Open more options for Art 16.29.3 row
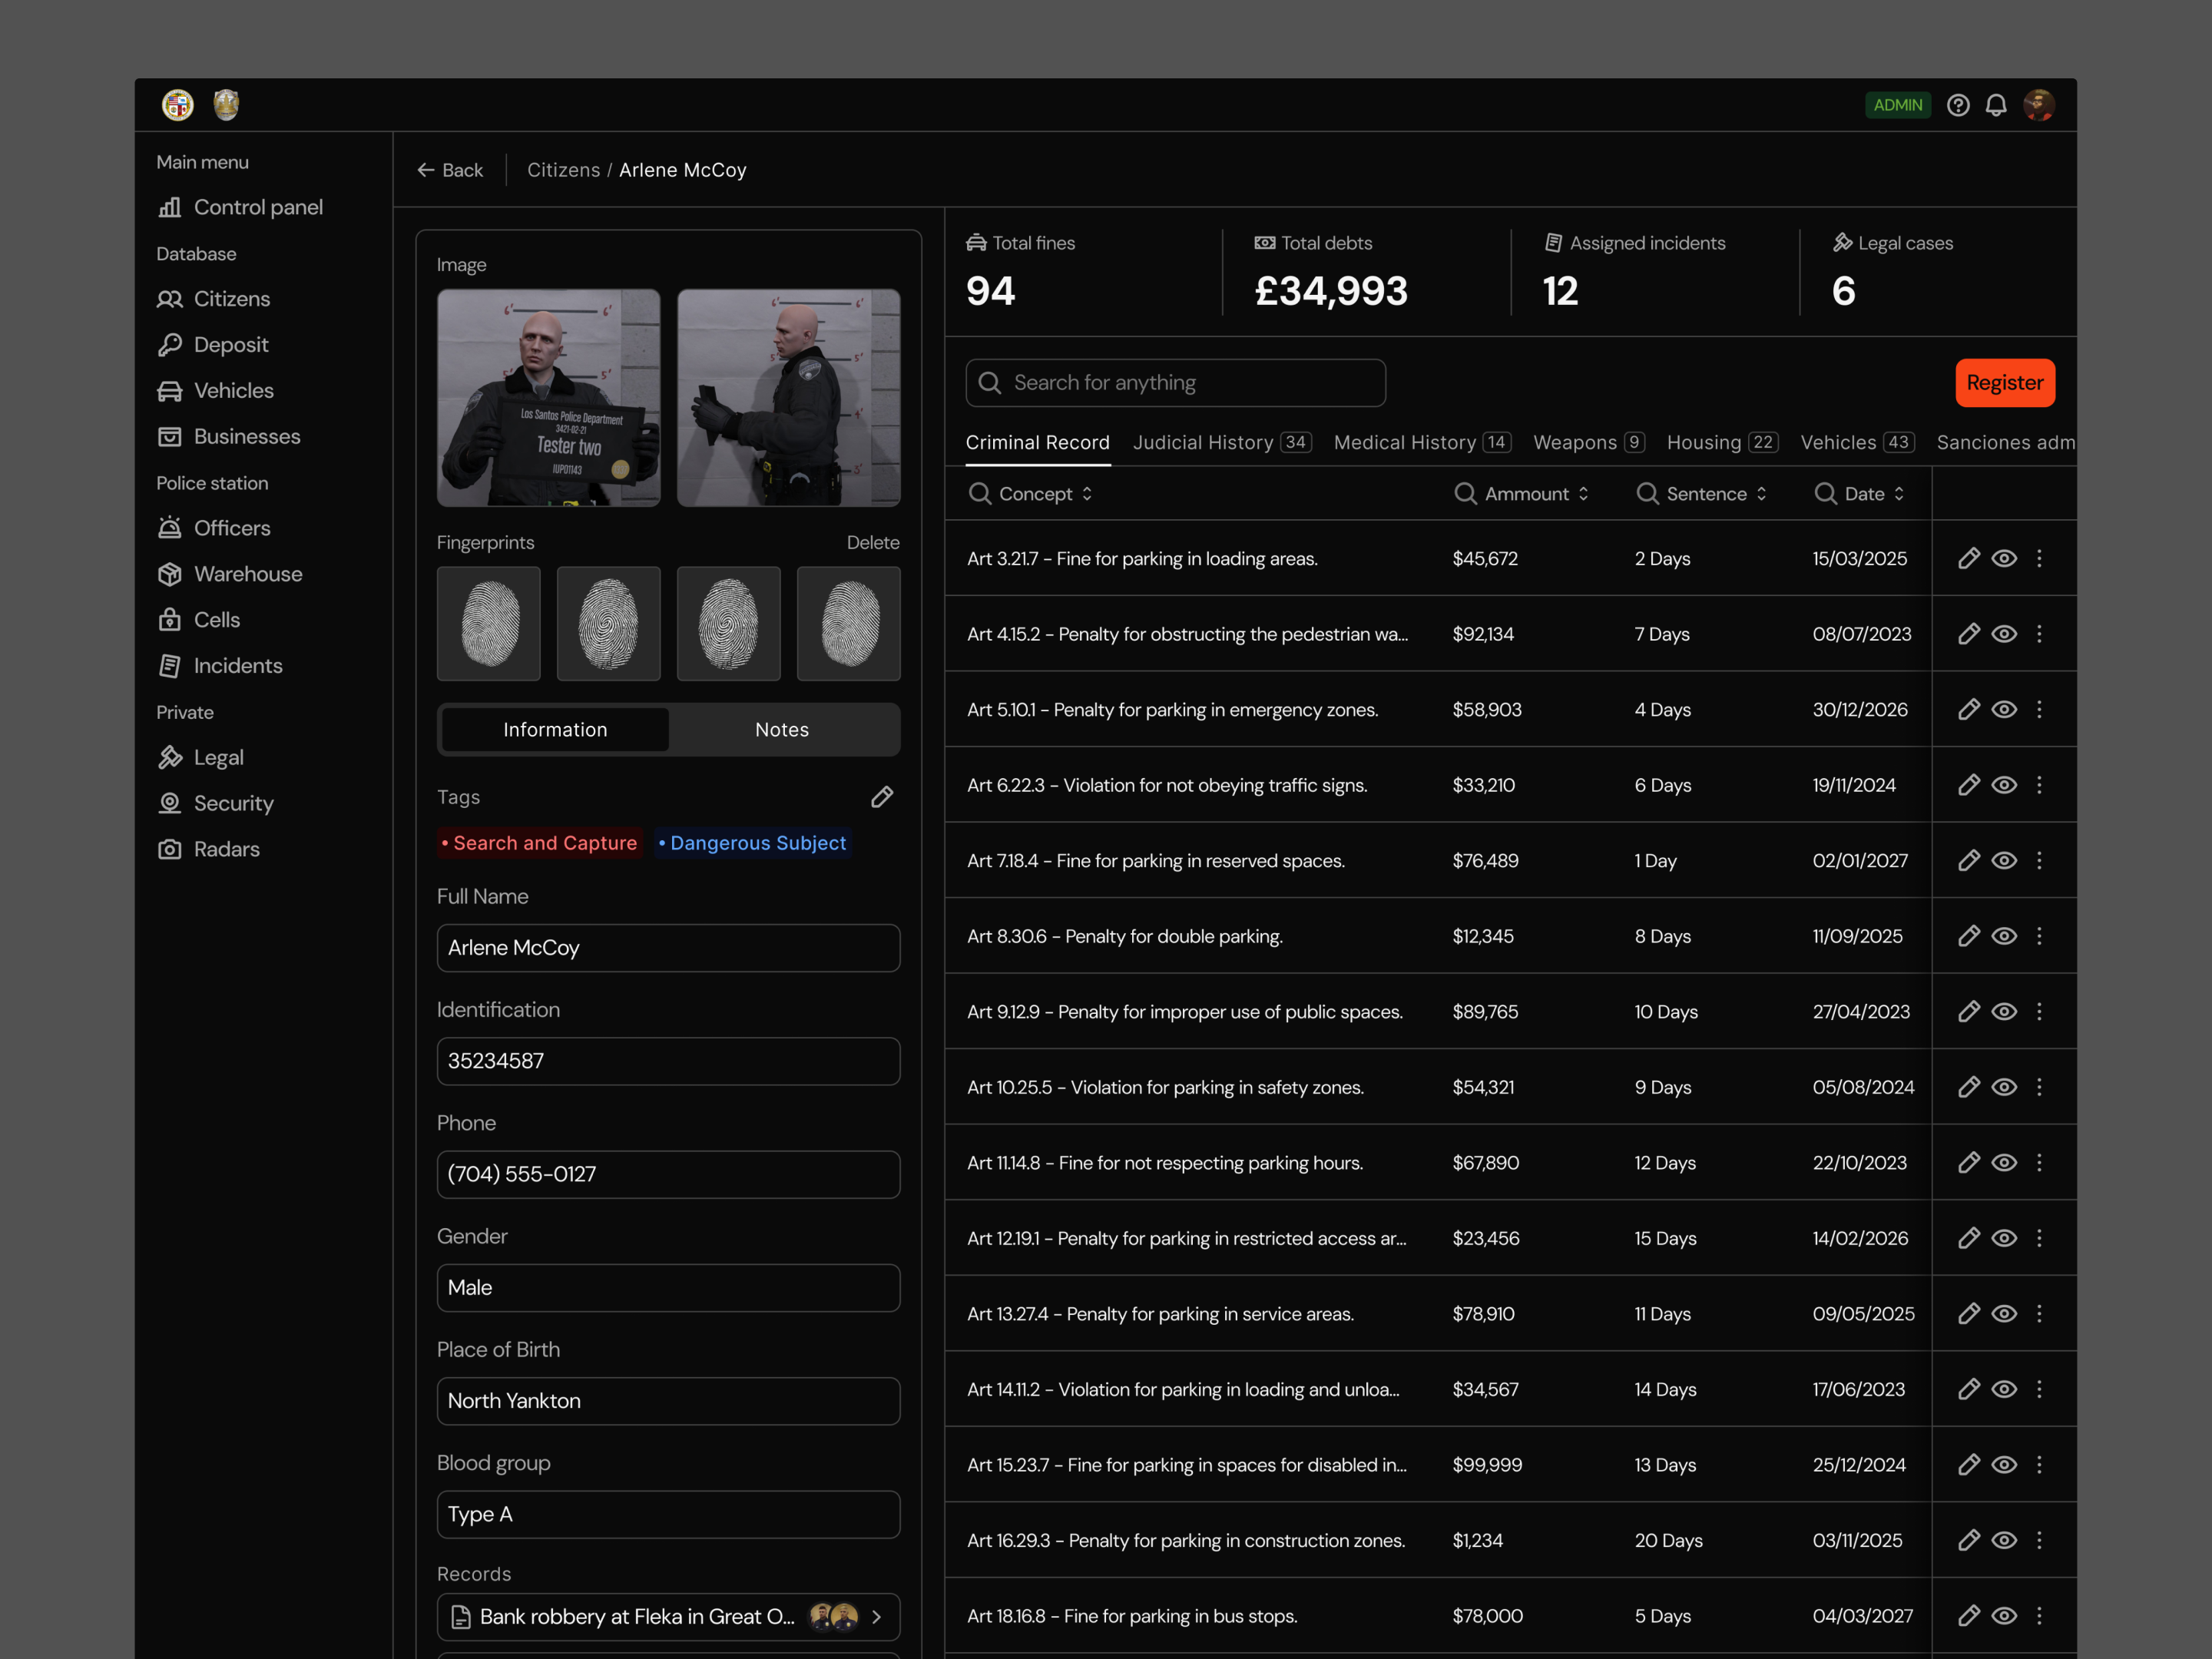 [x=2039, y=1540]
